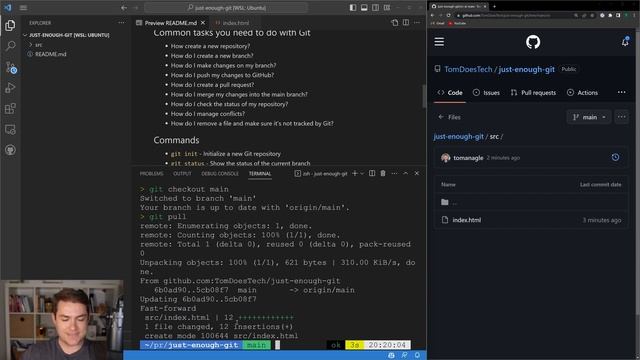Open just-enough-git repository title link
This screenshot has height=360, width=640.
(527, 69)
